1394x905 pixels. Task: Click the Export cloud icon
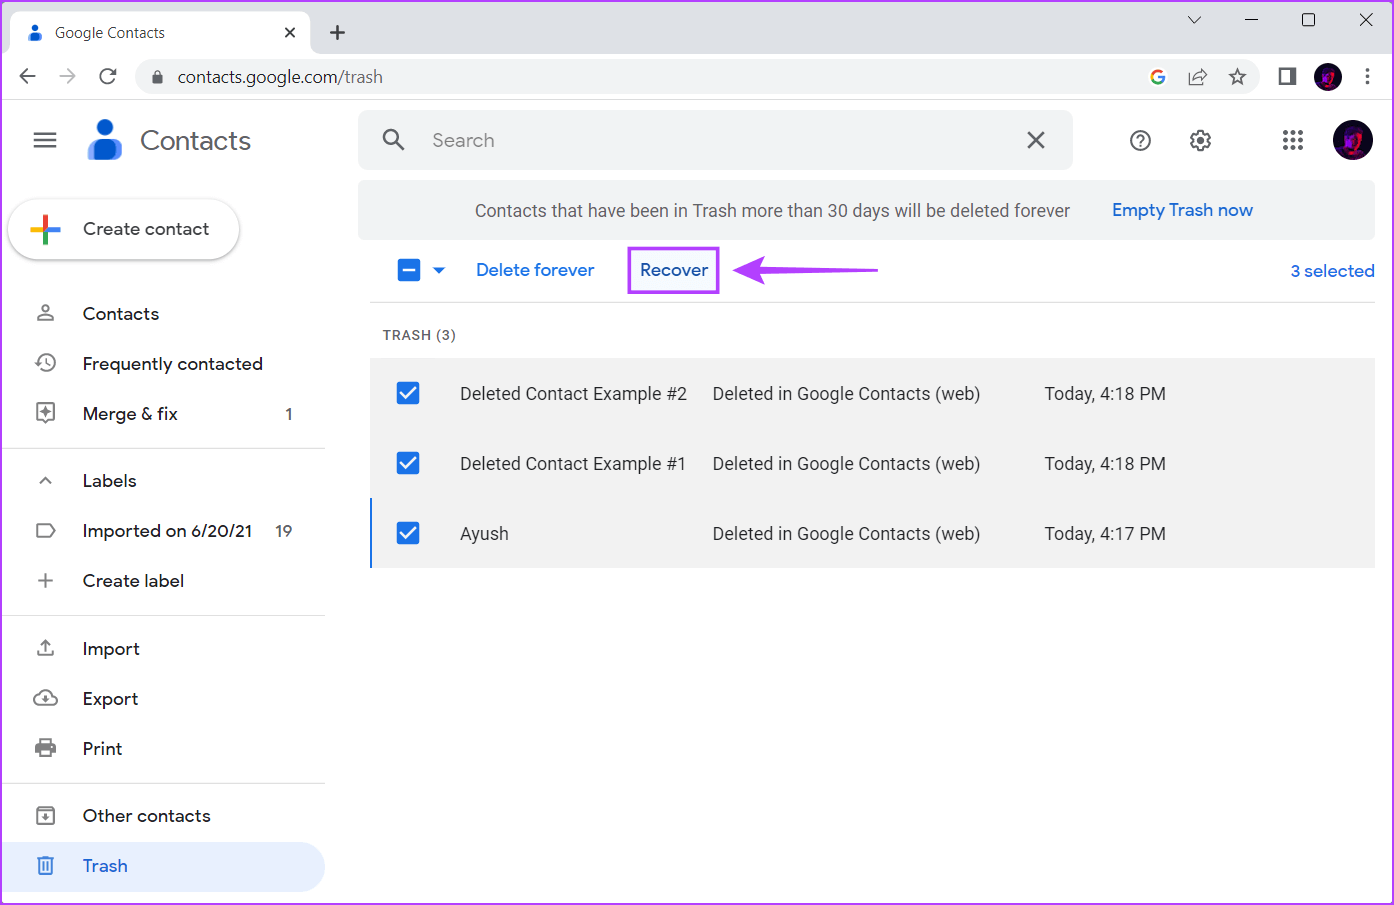click(x=45, y=698)
